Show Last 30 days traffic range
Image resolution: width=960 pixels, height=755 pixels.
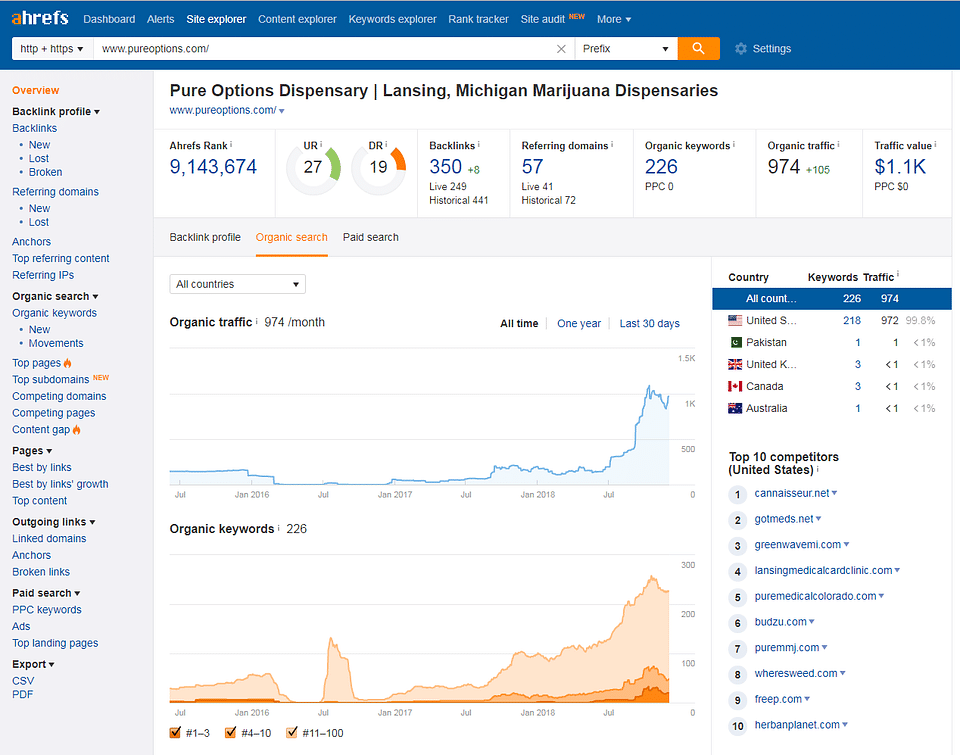click(x=650, y=323)
